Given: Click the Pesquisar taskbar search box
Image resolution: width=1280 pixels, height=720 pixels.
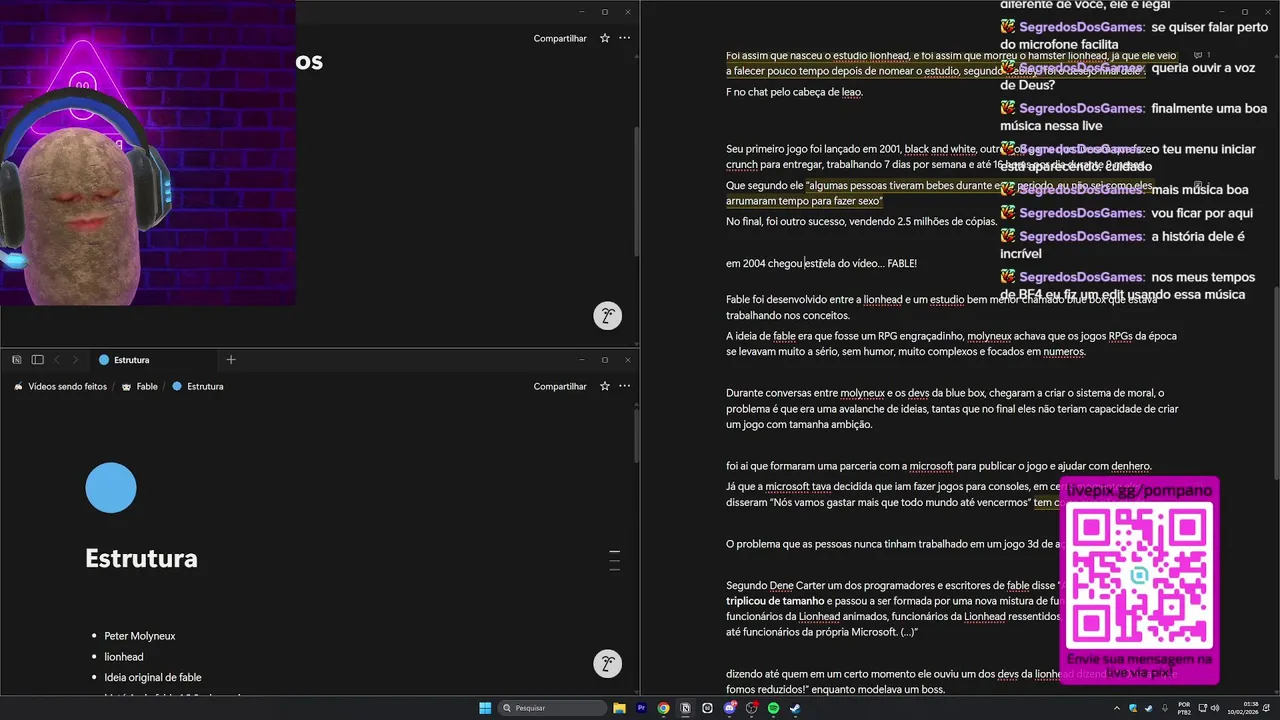Looking at the screenshot, I should [x=553, y=708].
